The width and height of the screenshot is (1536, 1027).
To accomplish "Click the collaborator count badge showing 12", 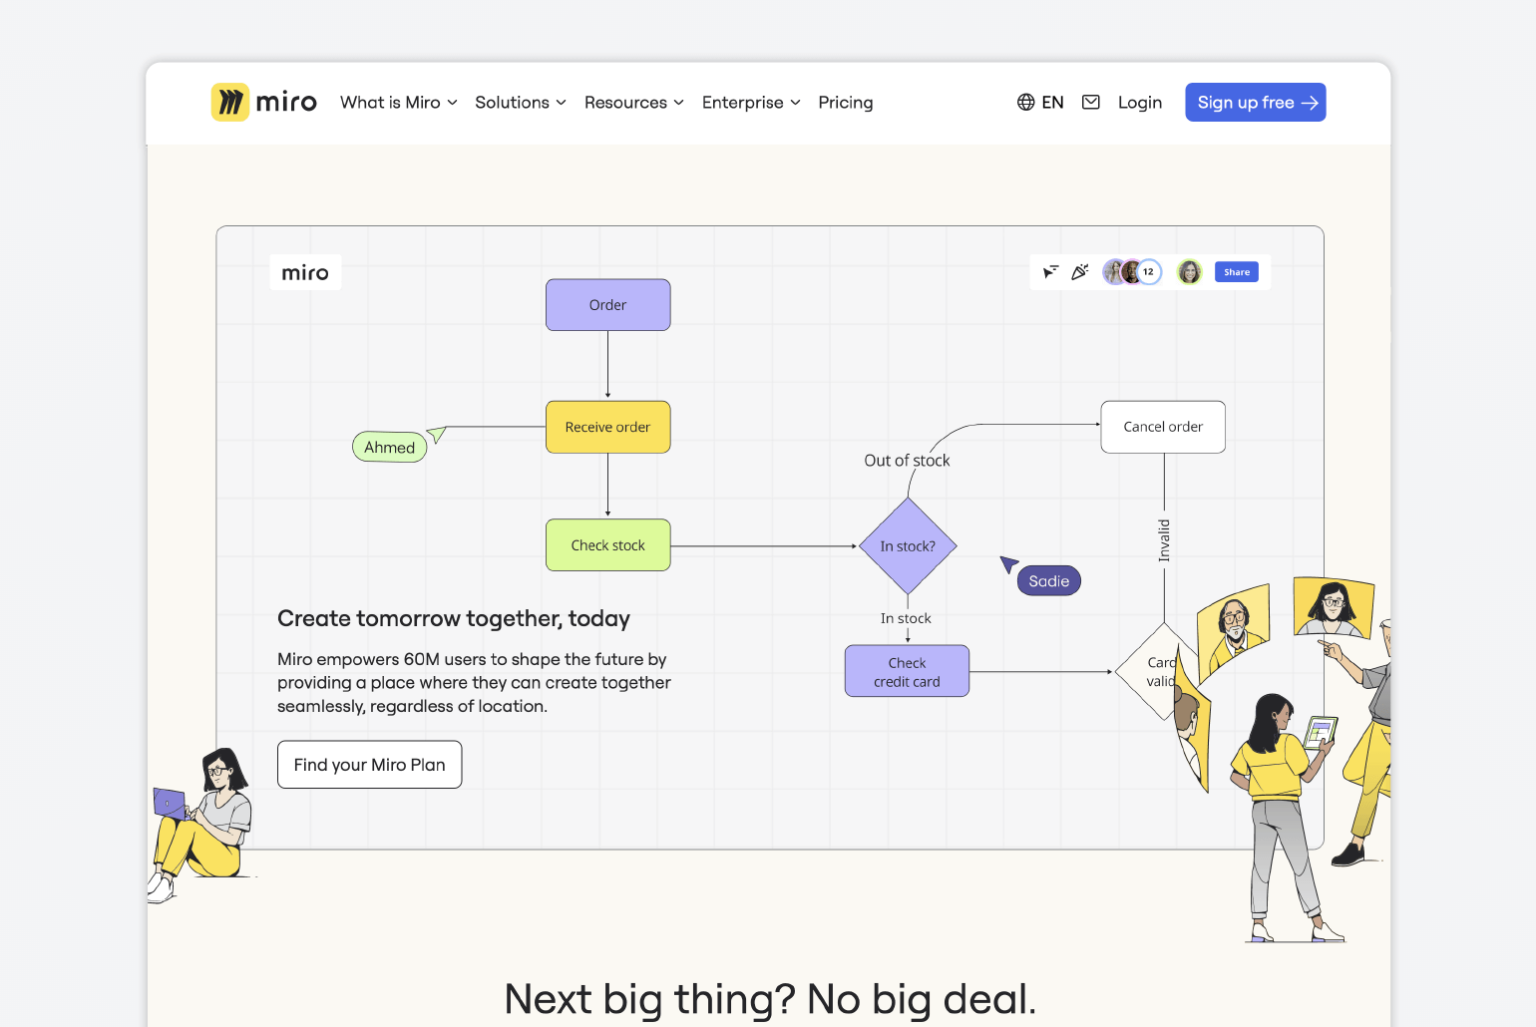I will (x=1147, y=271).
